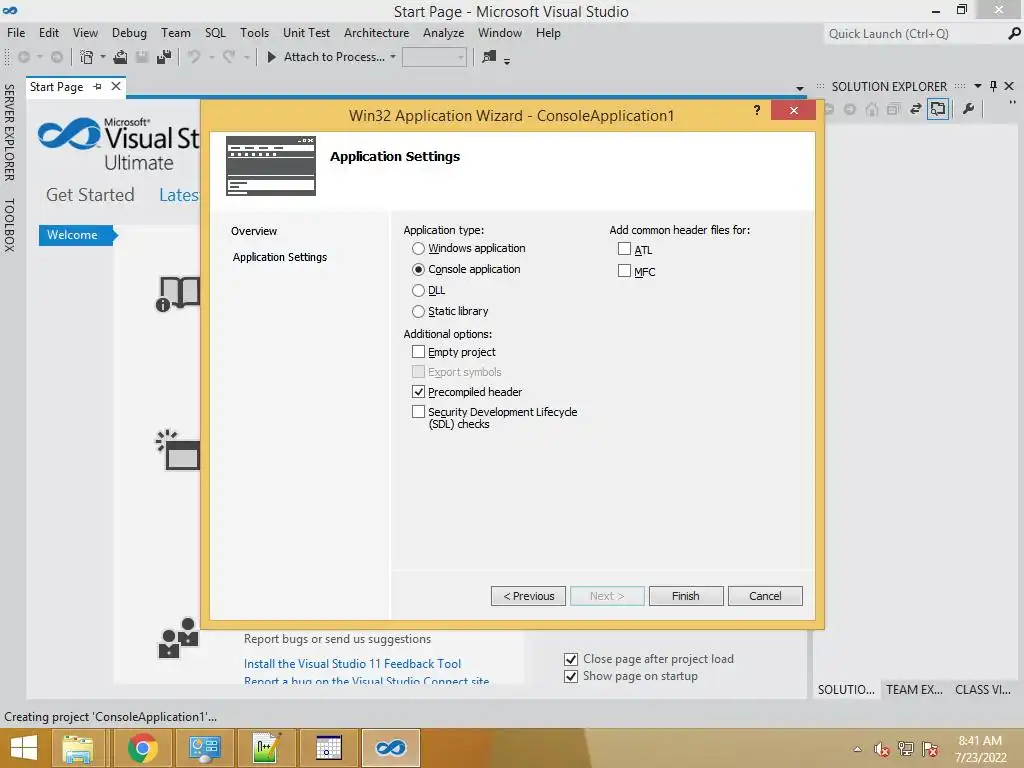This screenshot has width=1024, height=768.
Task: Uncheck the Precompiled header option
Action: 419,392
